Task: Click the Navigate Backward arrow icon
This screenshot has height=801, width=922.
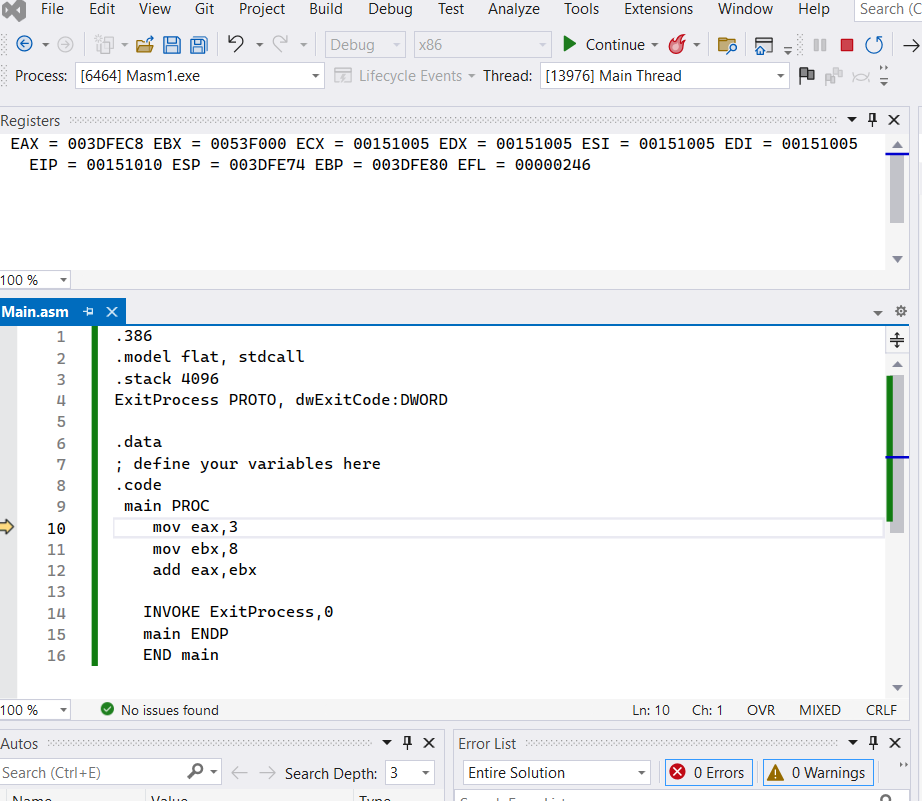Action: [x=24, y=44]
